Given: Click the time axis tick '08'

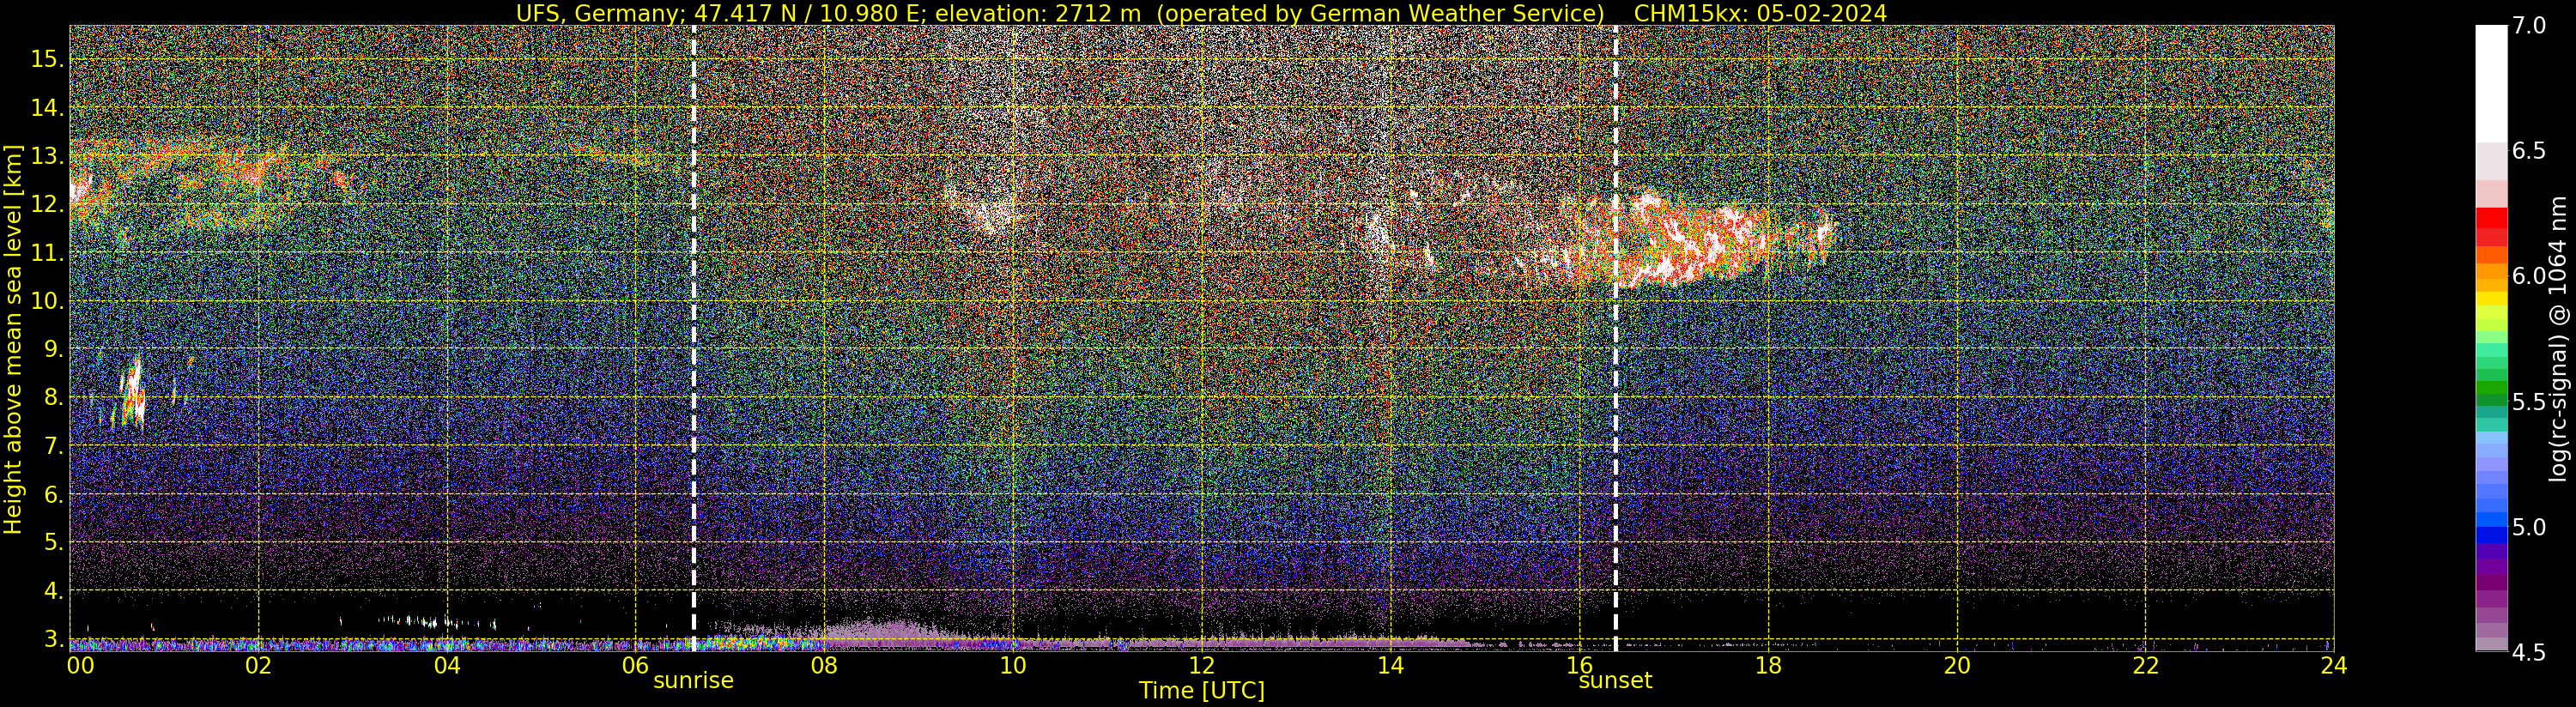Looking at the screenshot, I should point(824,665).
